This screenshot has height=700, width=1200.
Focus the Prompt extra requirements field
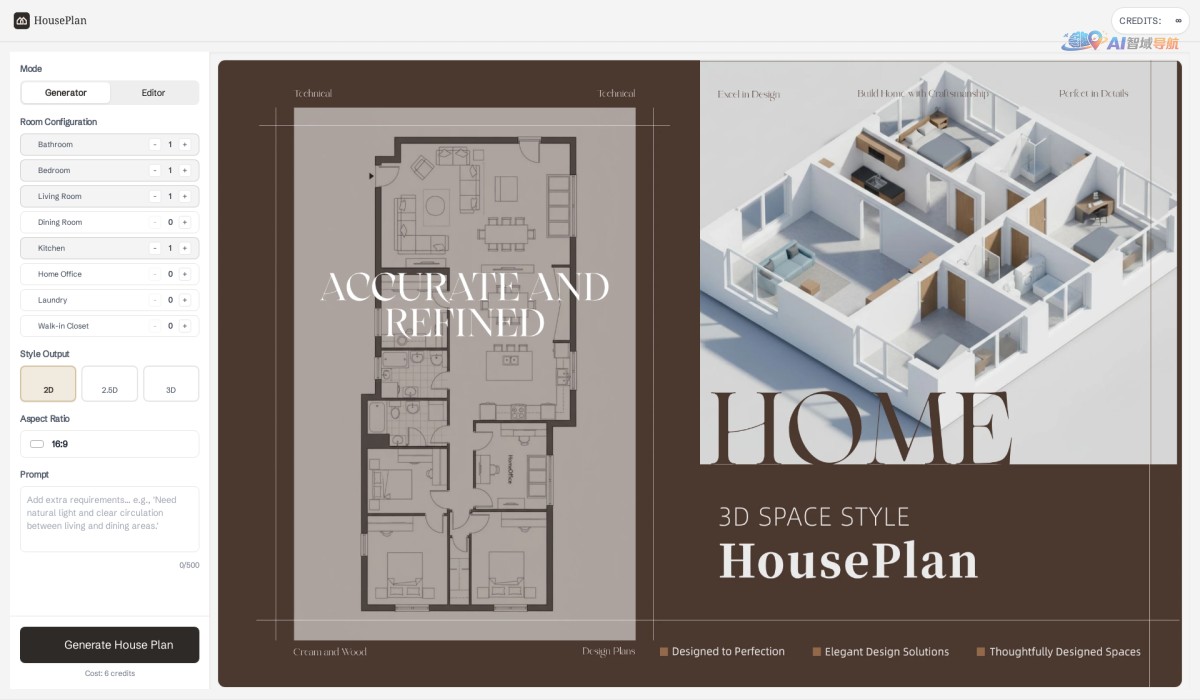110,519
